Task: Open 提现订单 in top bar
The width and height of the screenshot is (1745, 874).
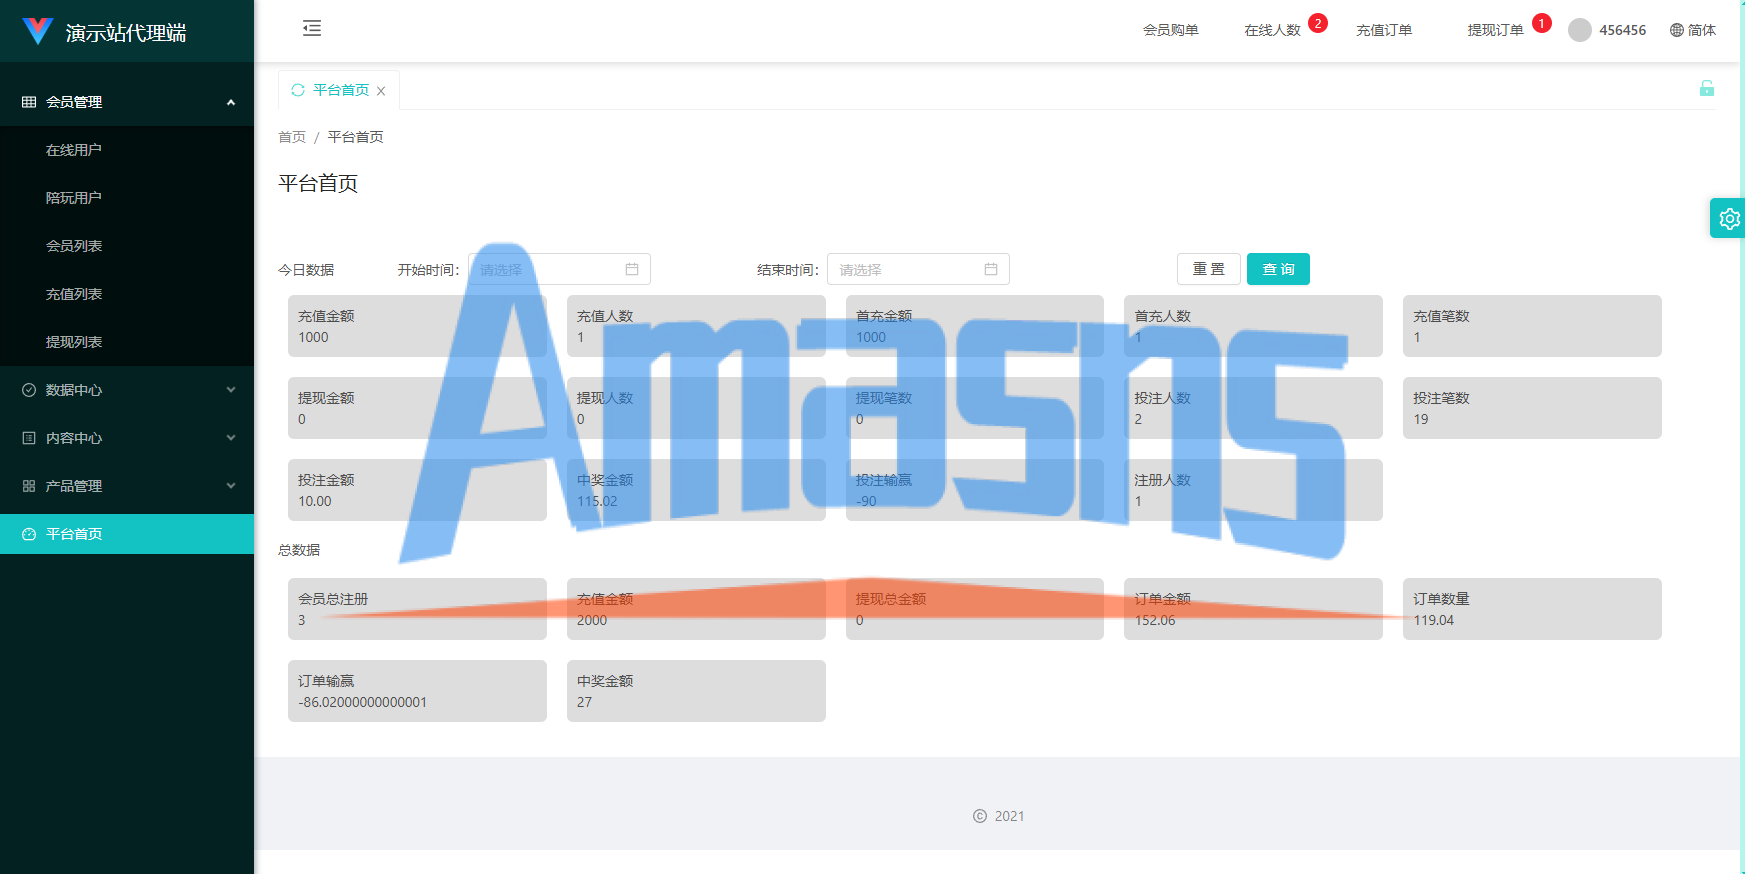Action: (1495, 30)
